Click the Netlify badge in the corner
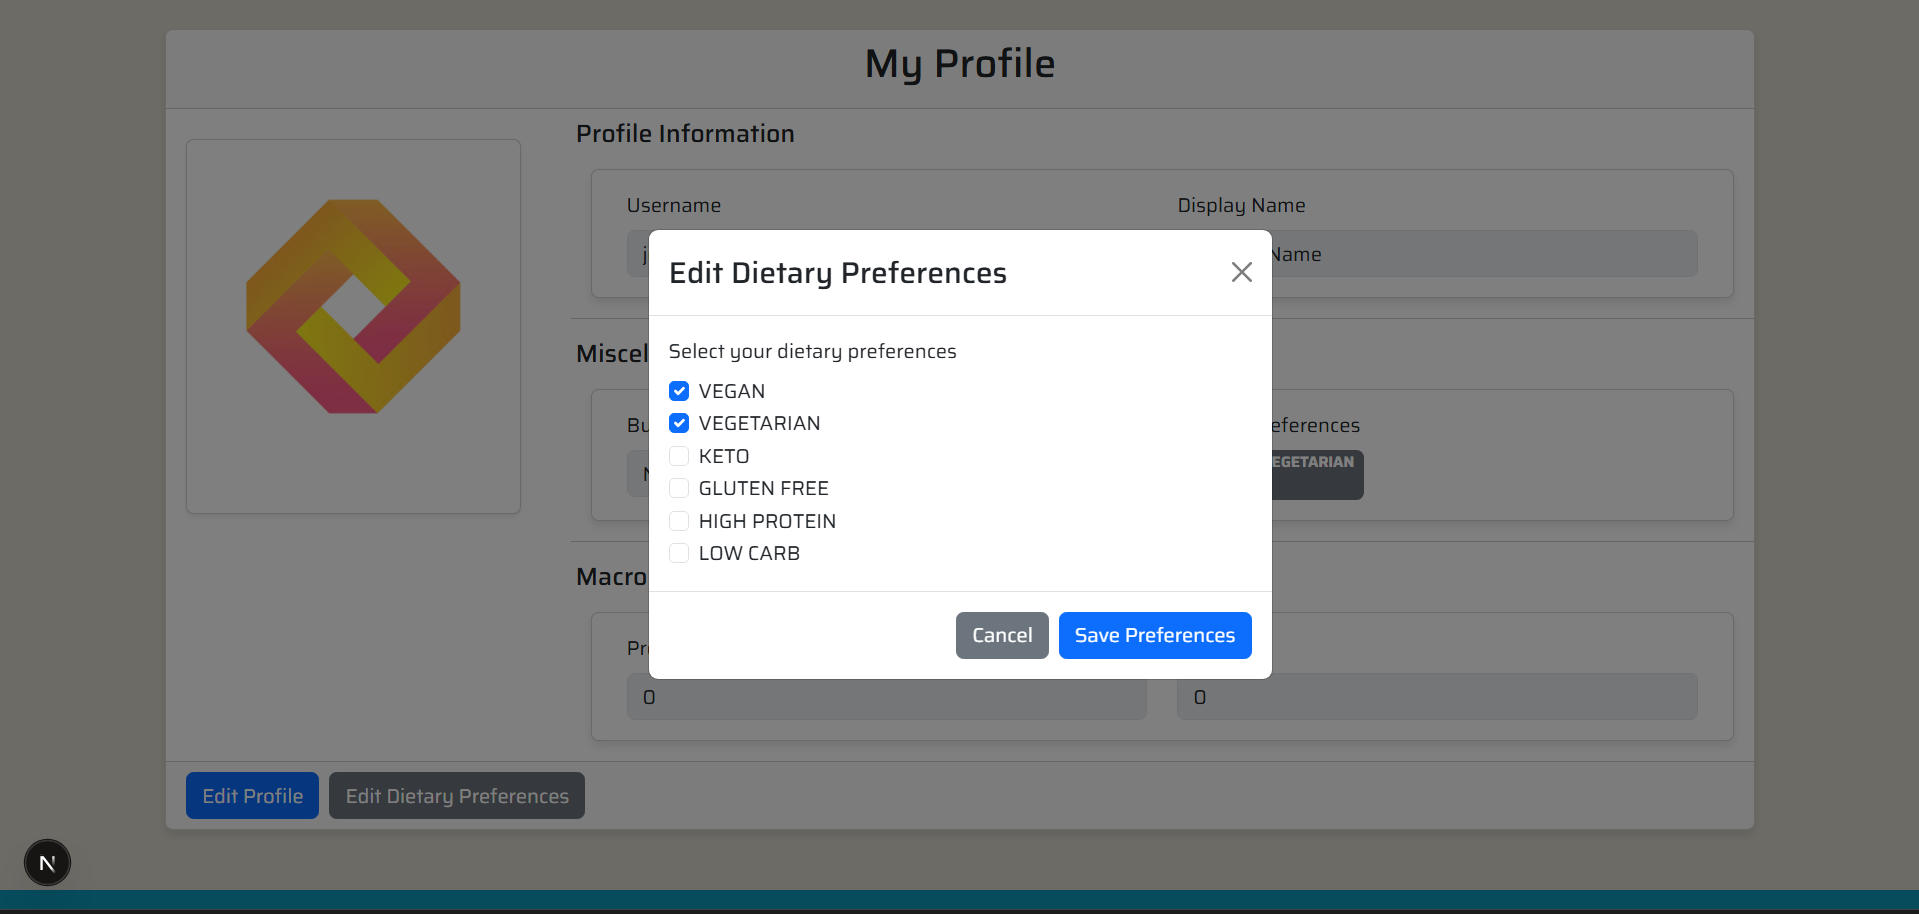 (46, 862)
